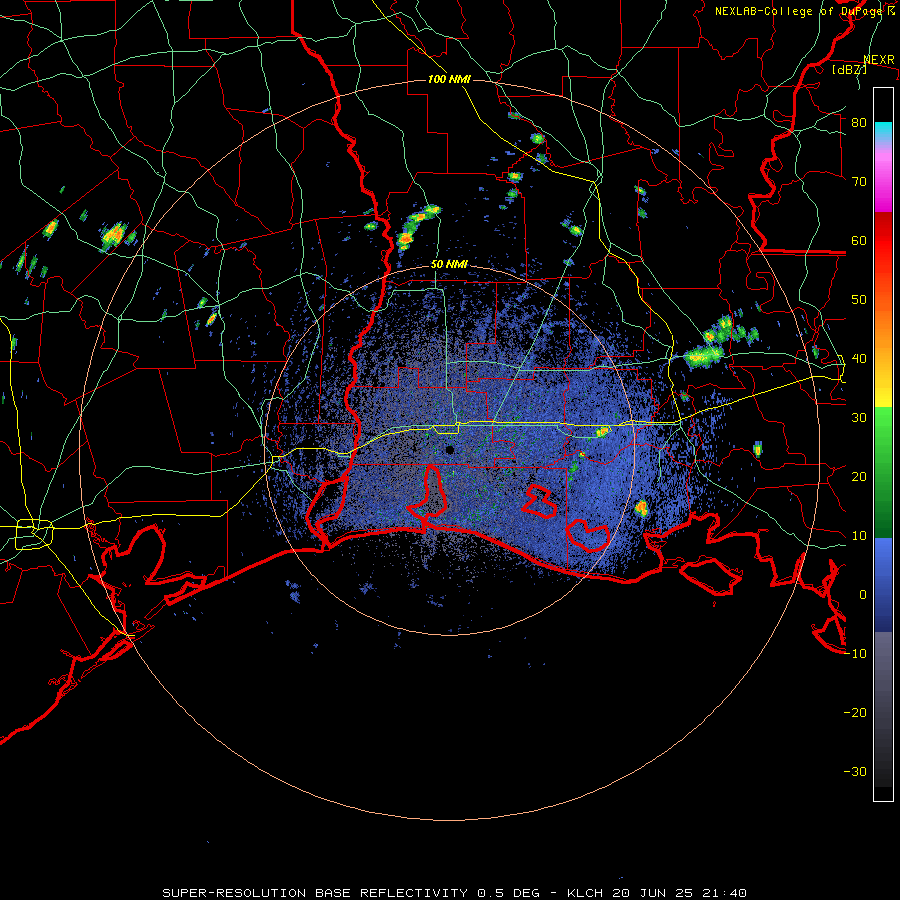Click the 100 NMI range ring label
The width and height of the screenshot is (900, 900).
449,79
